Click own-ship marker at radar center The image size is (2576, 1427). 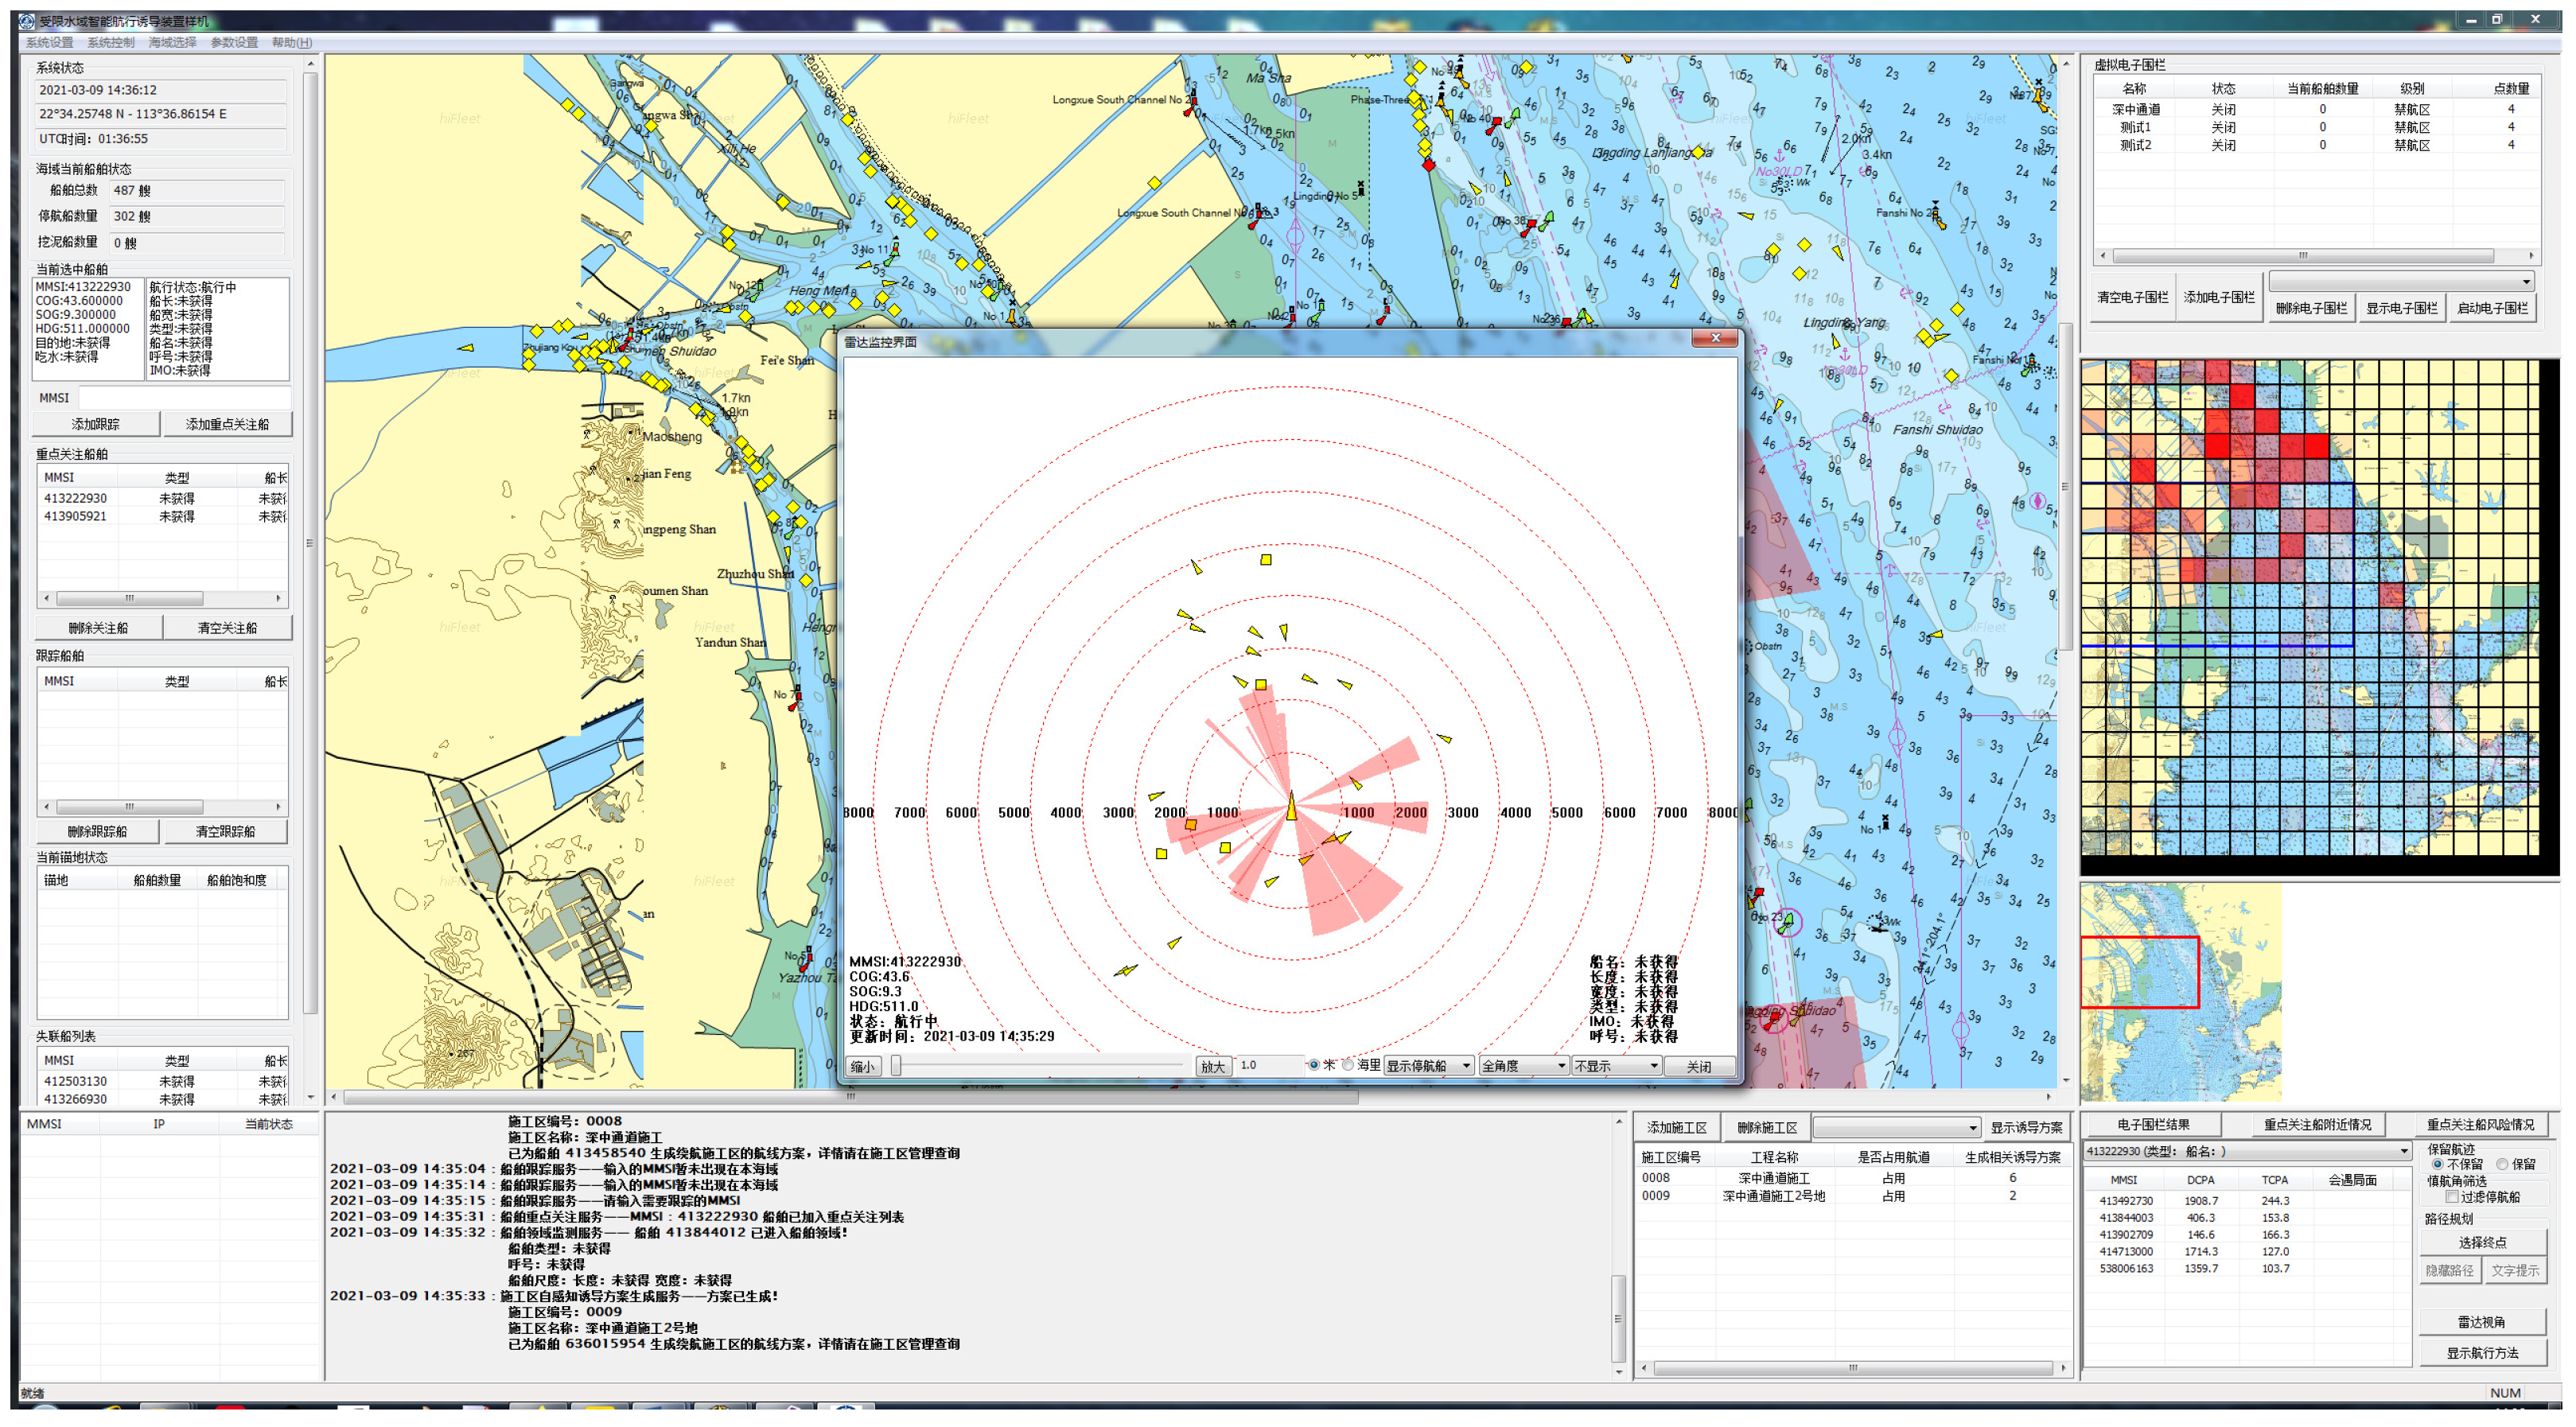(1291, 809)
